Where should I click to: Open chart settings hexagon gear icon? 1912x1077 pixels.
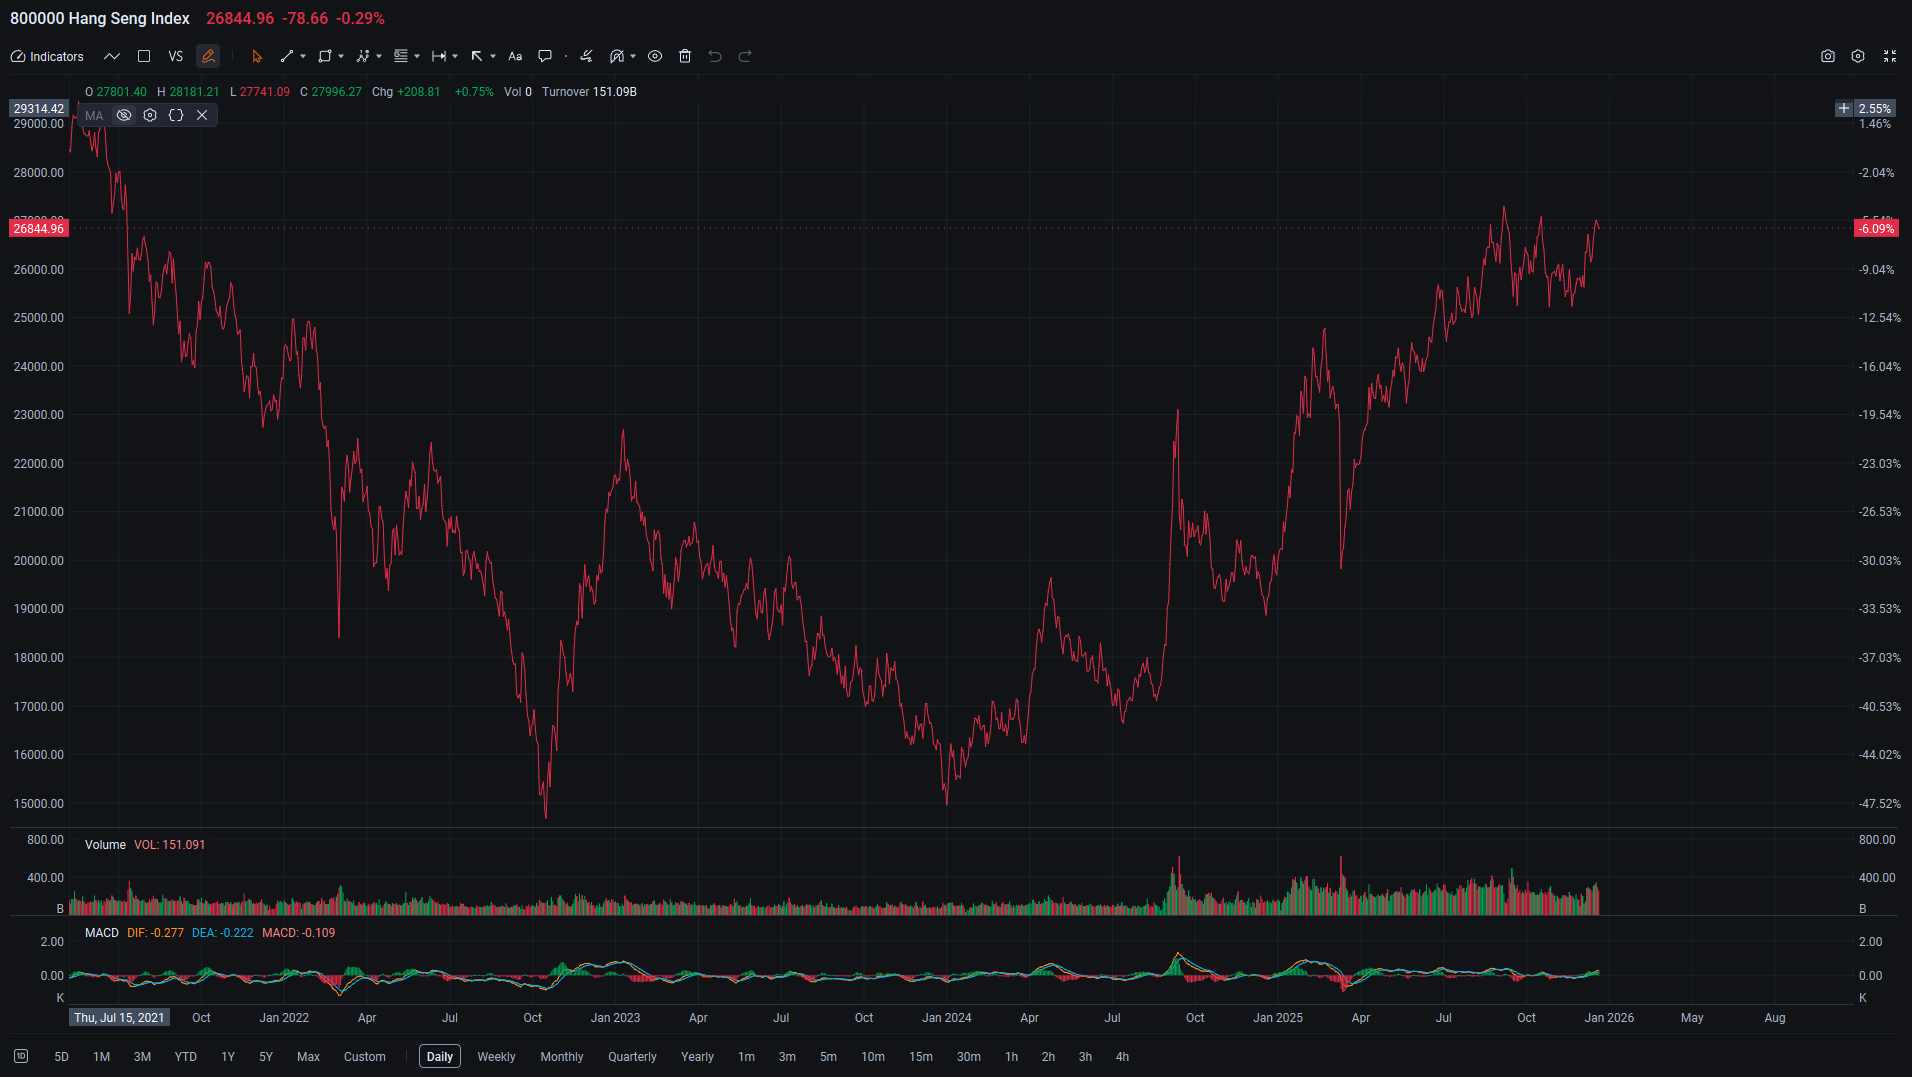tap(1858, 57)
